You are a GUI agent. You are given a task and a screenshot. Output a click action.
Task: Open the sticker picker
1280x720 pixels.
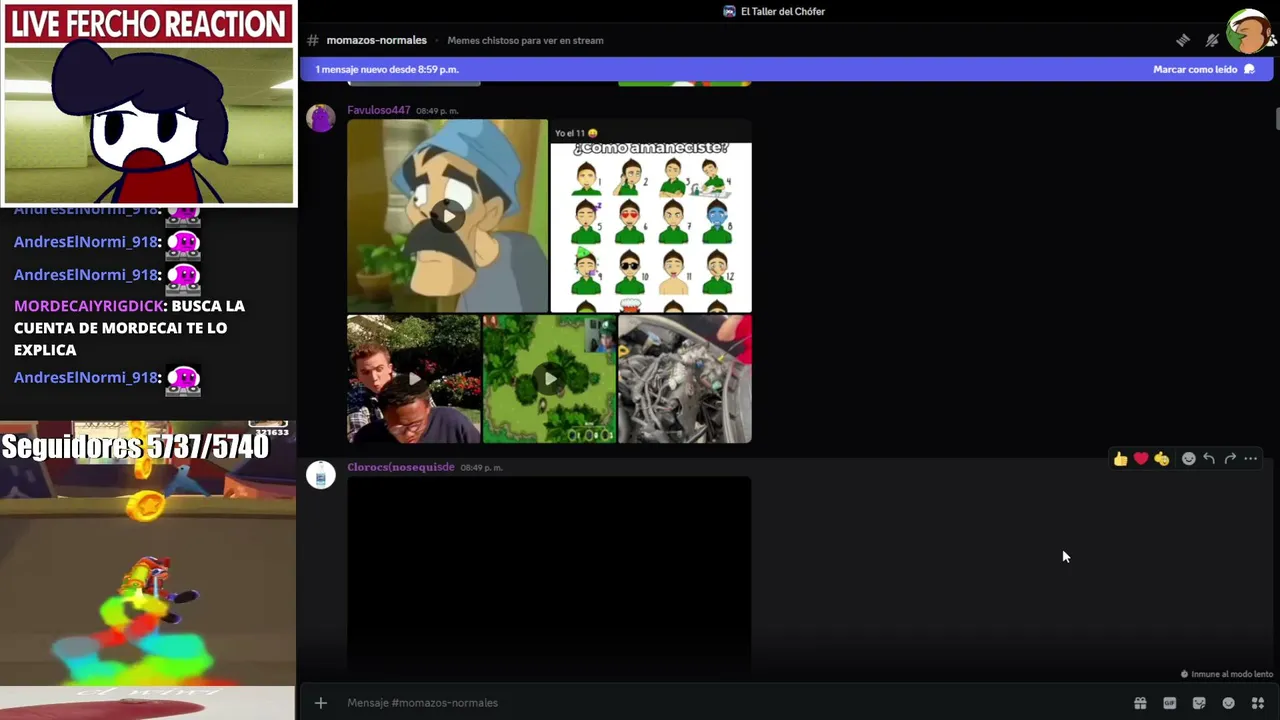1199,703
